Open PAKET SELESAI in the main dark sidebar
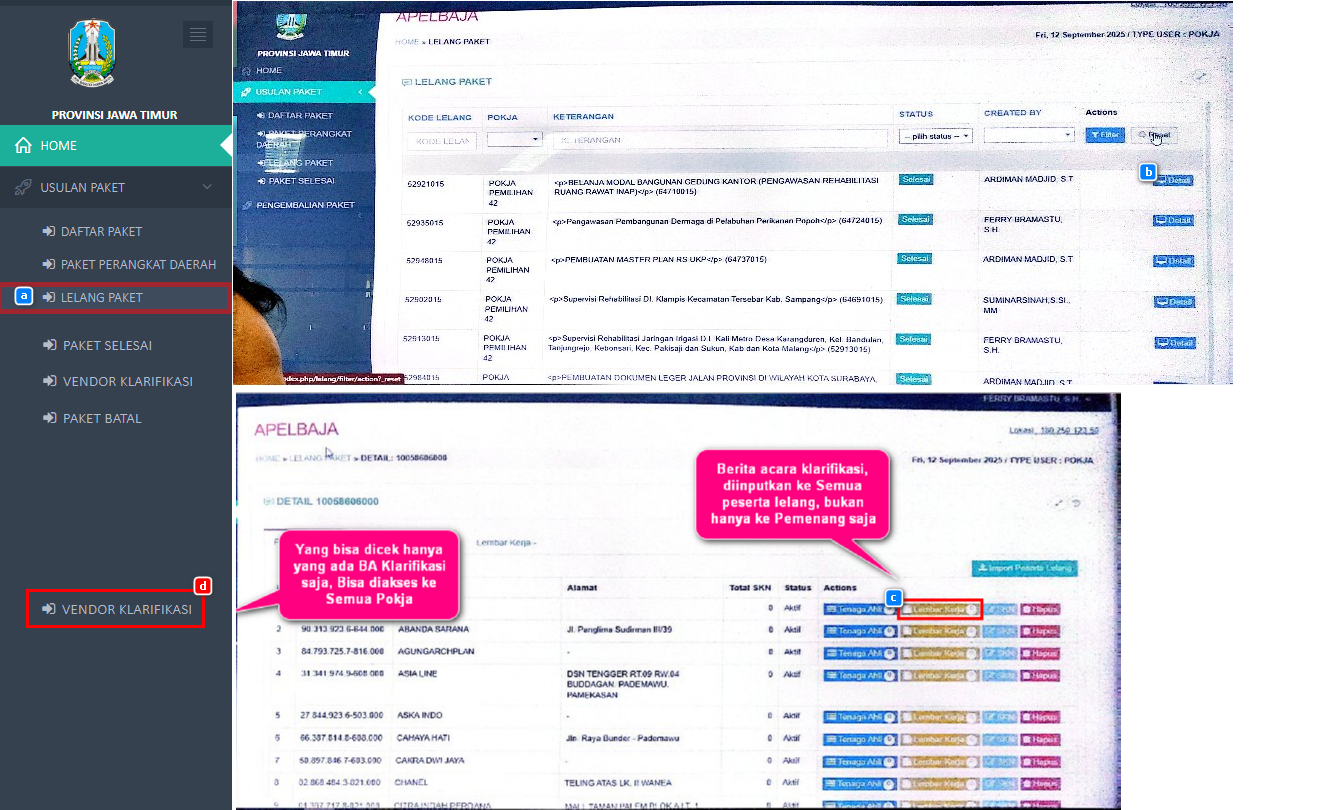1335x810 pixels. [x=98, y=345]
